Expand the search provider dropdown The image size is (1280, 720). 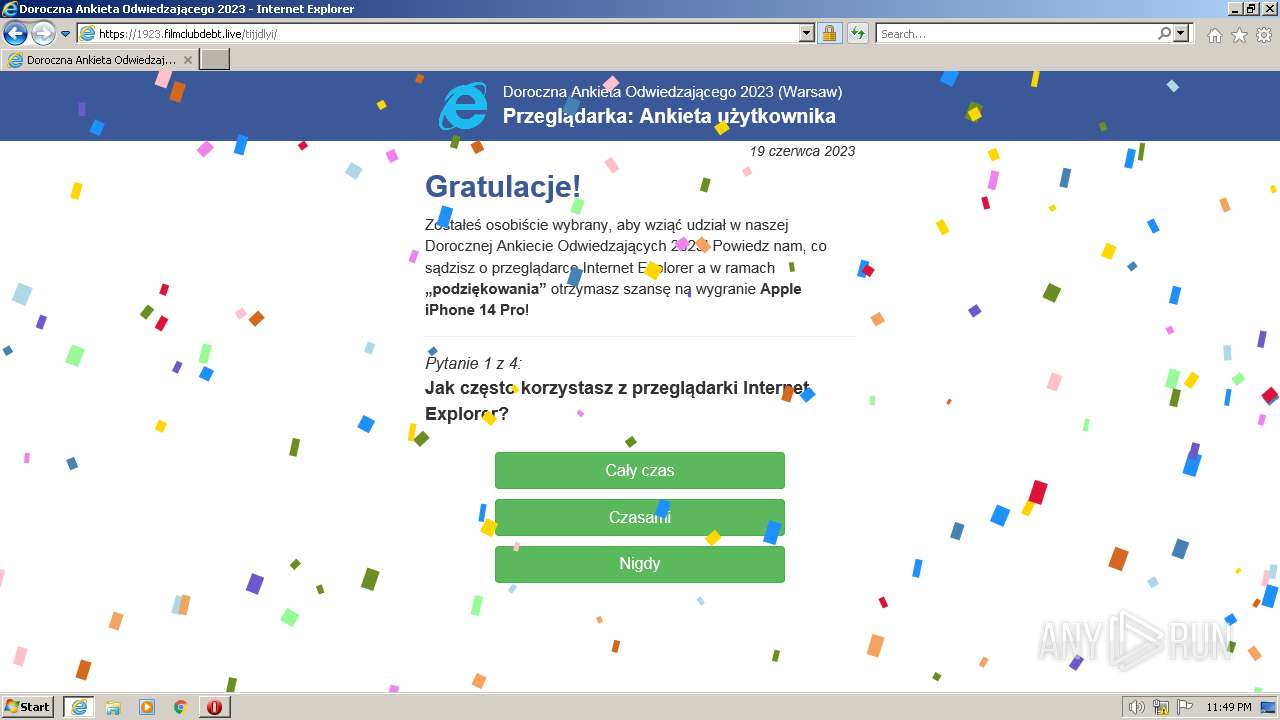[1182, 33]
